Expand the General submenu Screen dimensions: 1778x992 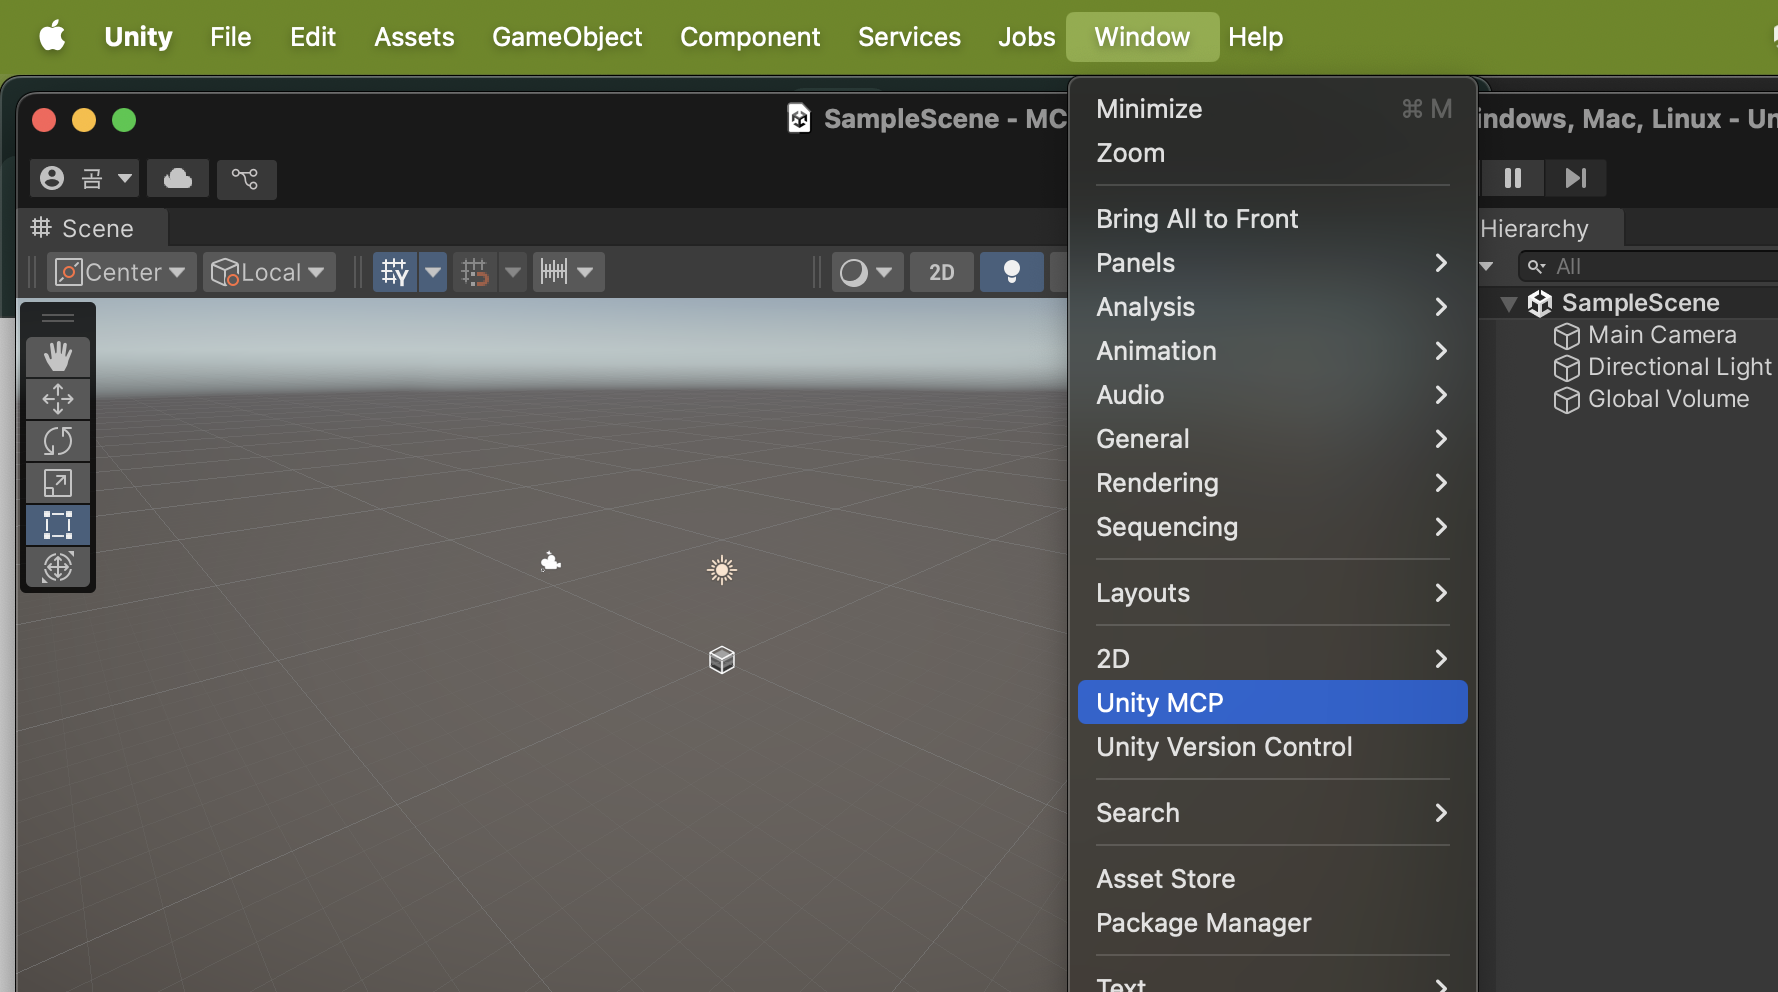pos(1273,439)
